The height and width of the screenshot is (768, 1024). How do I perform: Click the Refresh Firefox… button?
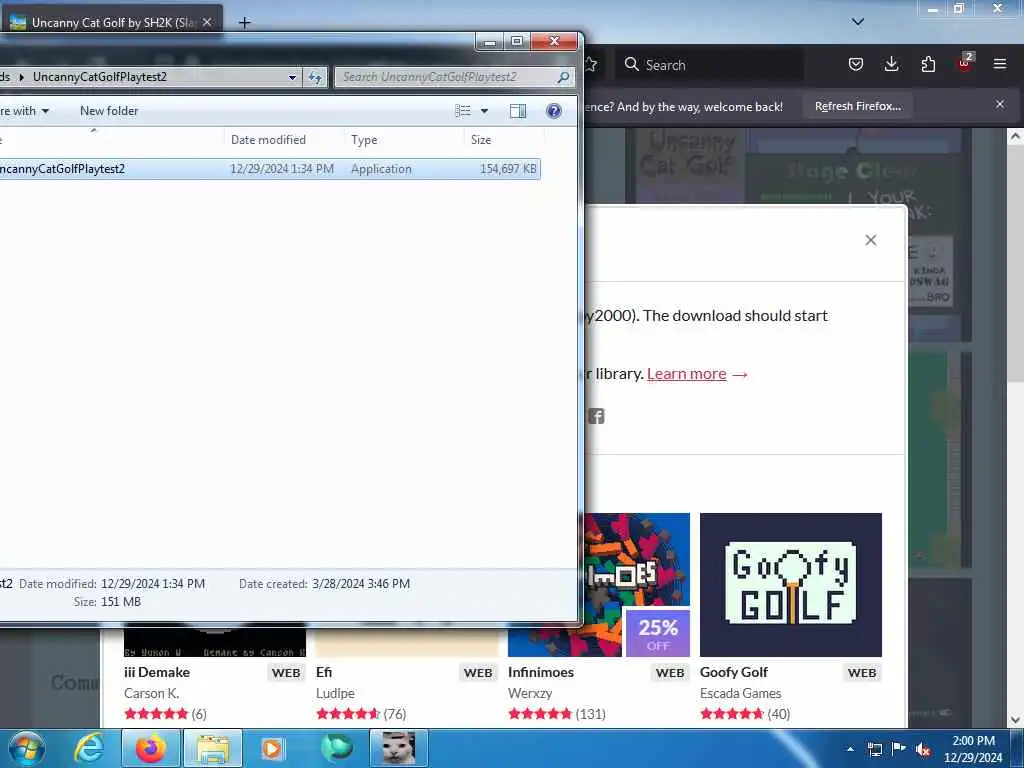[857, 106]
